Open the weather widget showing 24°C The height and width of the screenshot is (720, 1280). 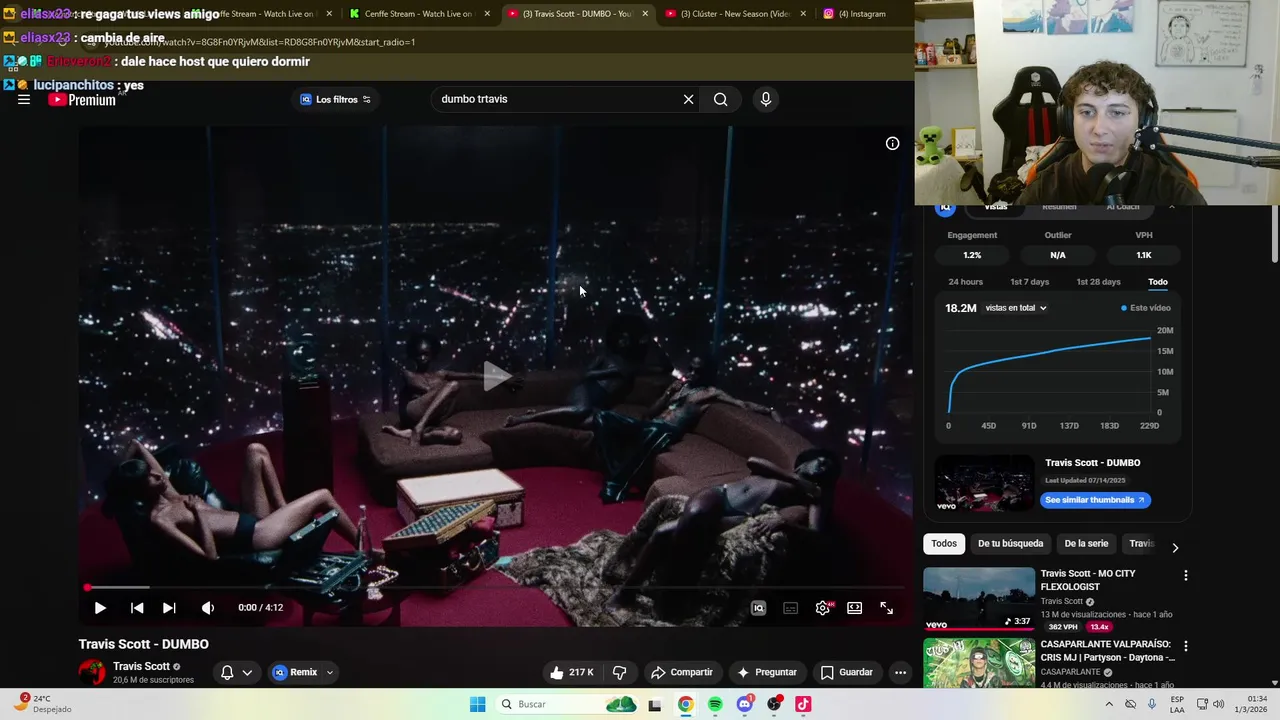44,703
